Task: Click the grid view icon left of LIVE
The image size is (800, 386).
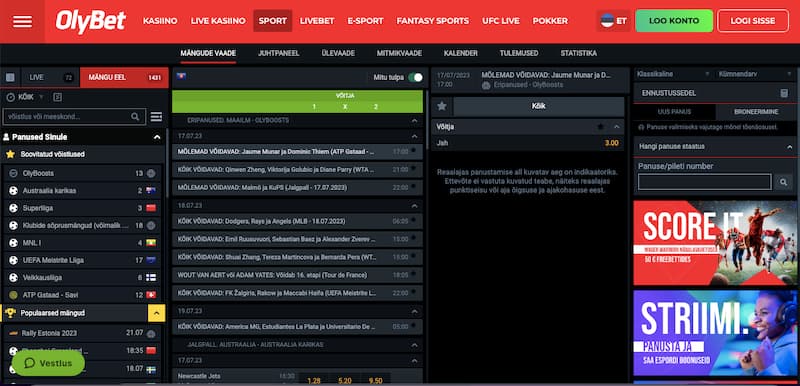Action: point(10,78)
